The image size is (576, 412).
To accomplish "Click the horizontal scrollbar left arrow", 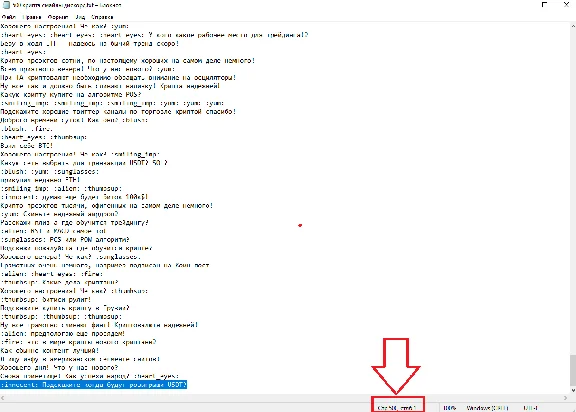I will coord(3,398).
